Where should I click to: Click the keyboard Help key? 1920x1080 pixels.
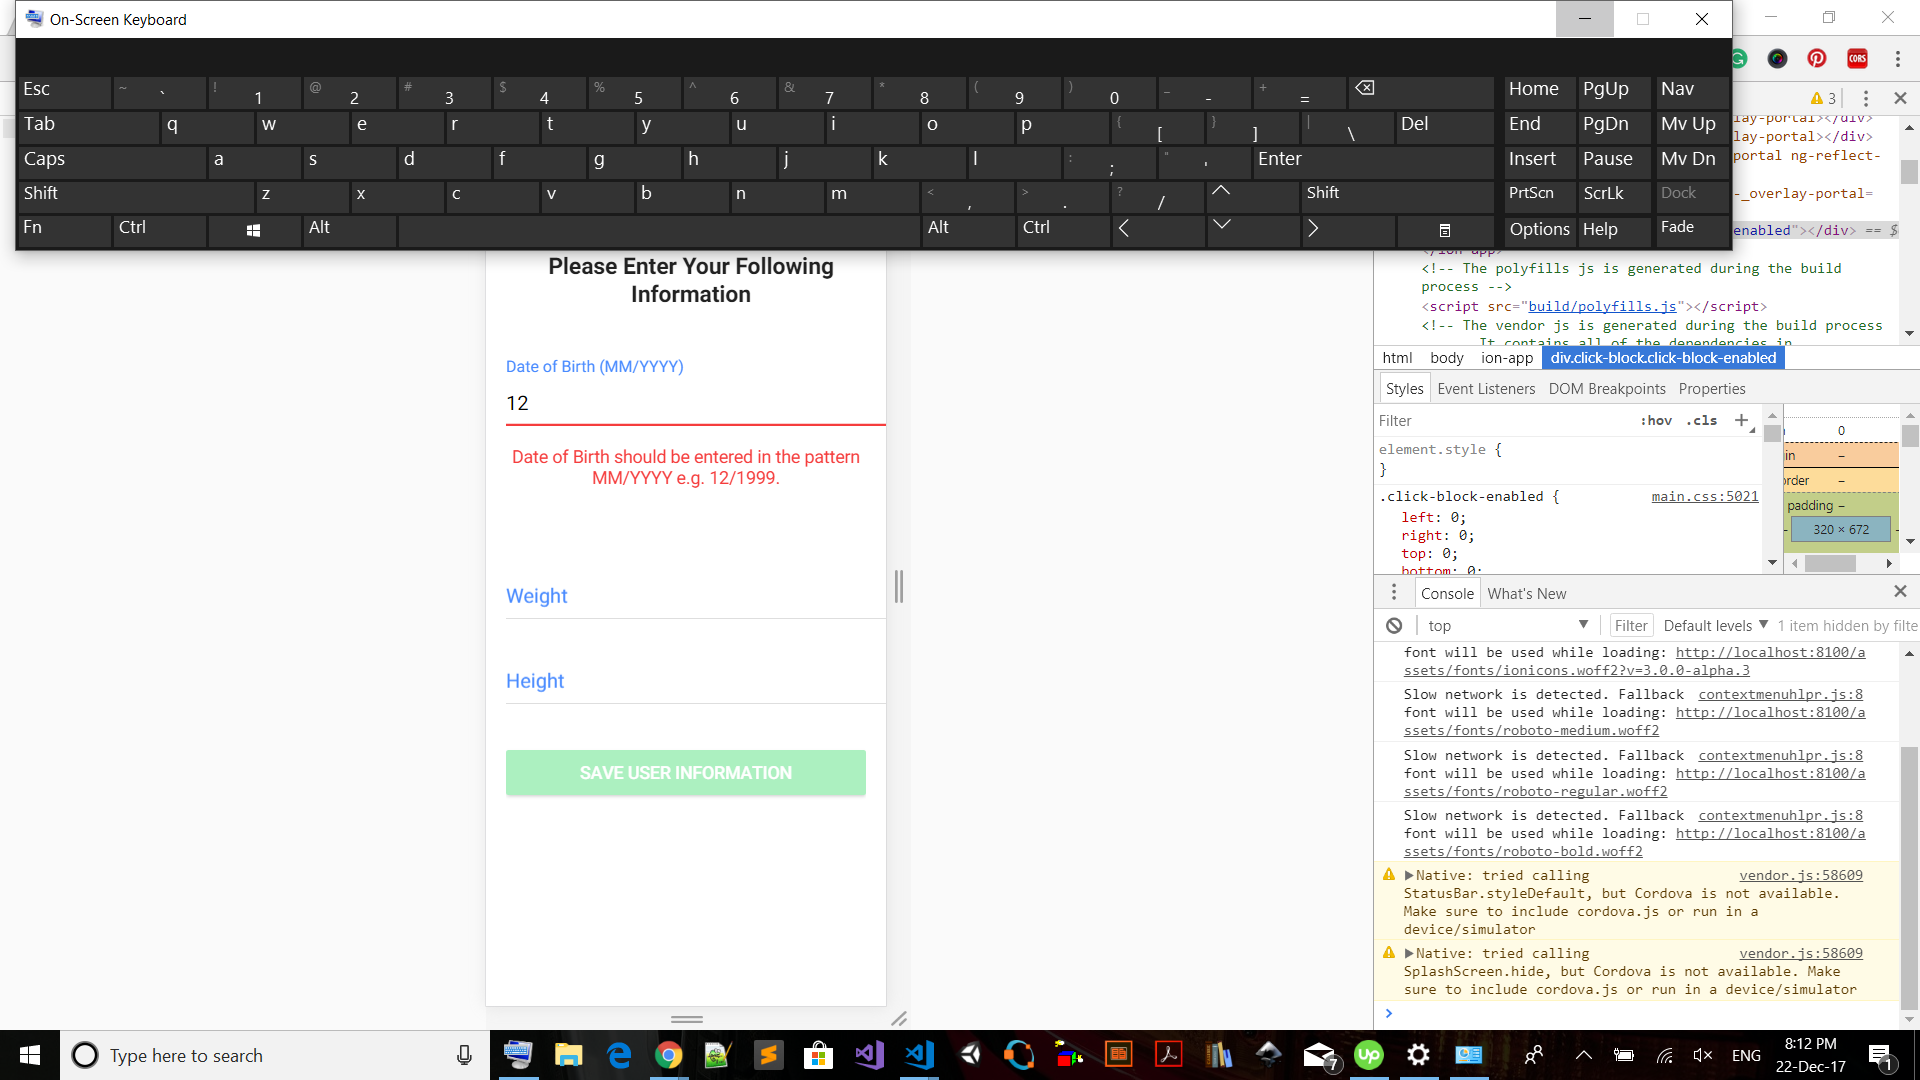click(x=1615, y=230)
